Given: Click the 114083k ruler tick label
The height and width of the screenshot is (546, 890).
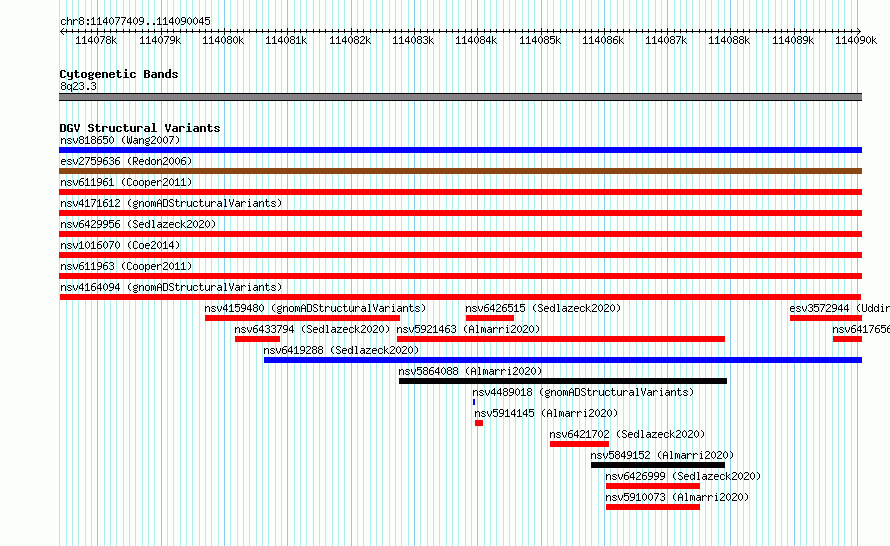Looking at the screenshot, I should [x=413, y=40].
